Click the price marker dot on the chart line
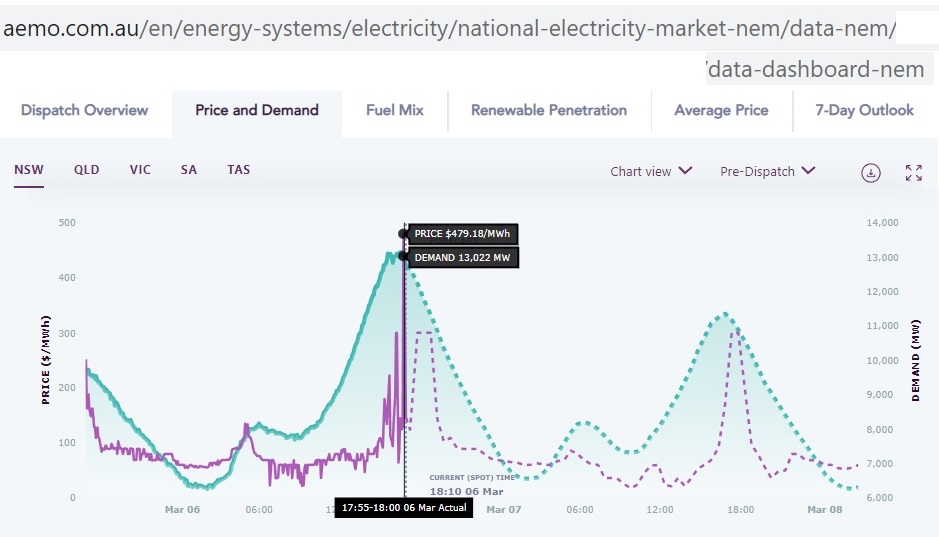The width and height of the screenshot is (939, 537). coord(403,234)
